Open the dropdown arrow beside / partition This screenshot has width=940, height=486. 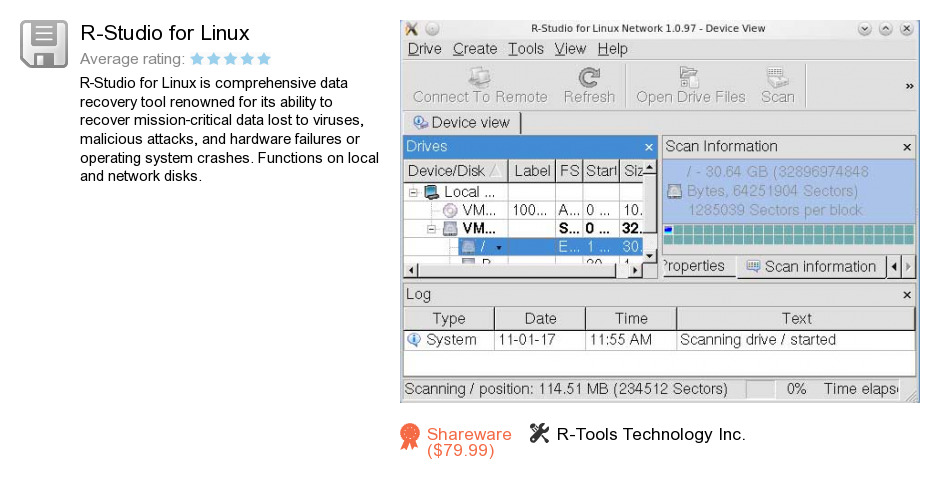coord(499,247)
